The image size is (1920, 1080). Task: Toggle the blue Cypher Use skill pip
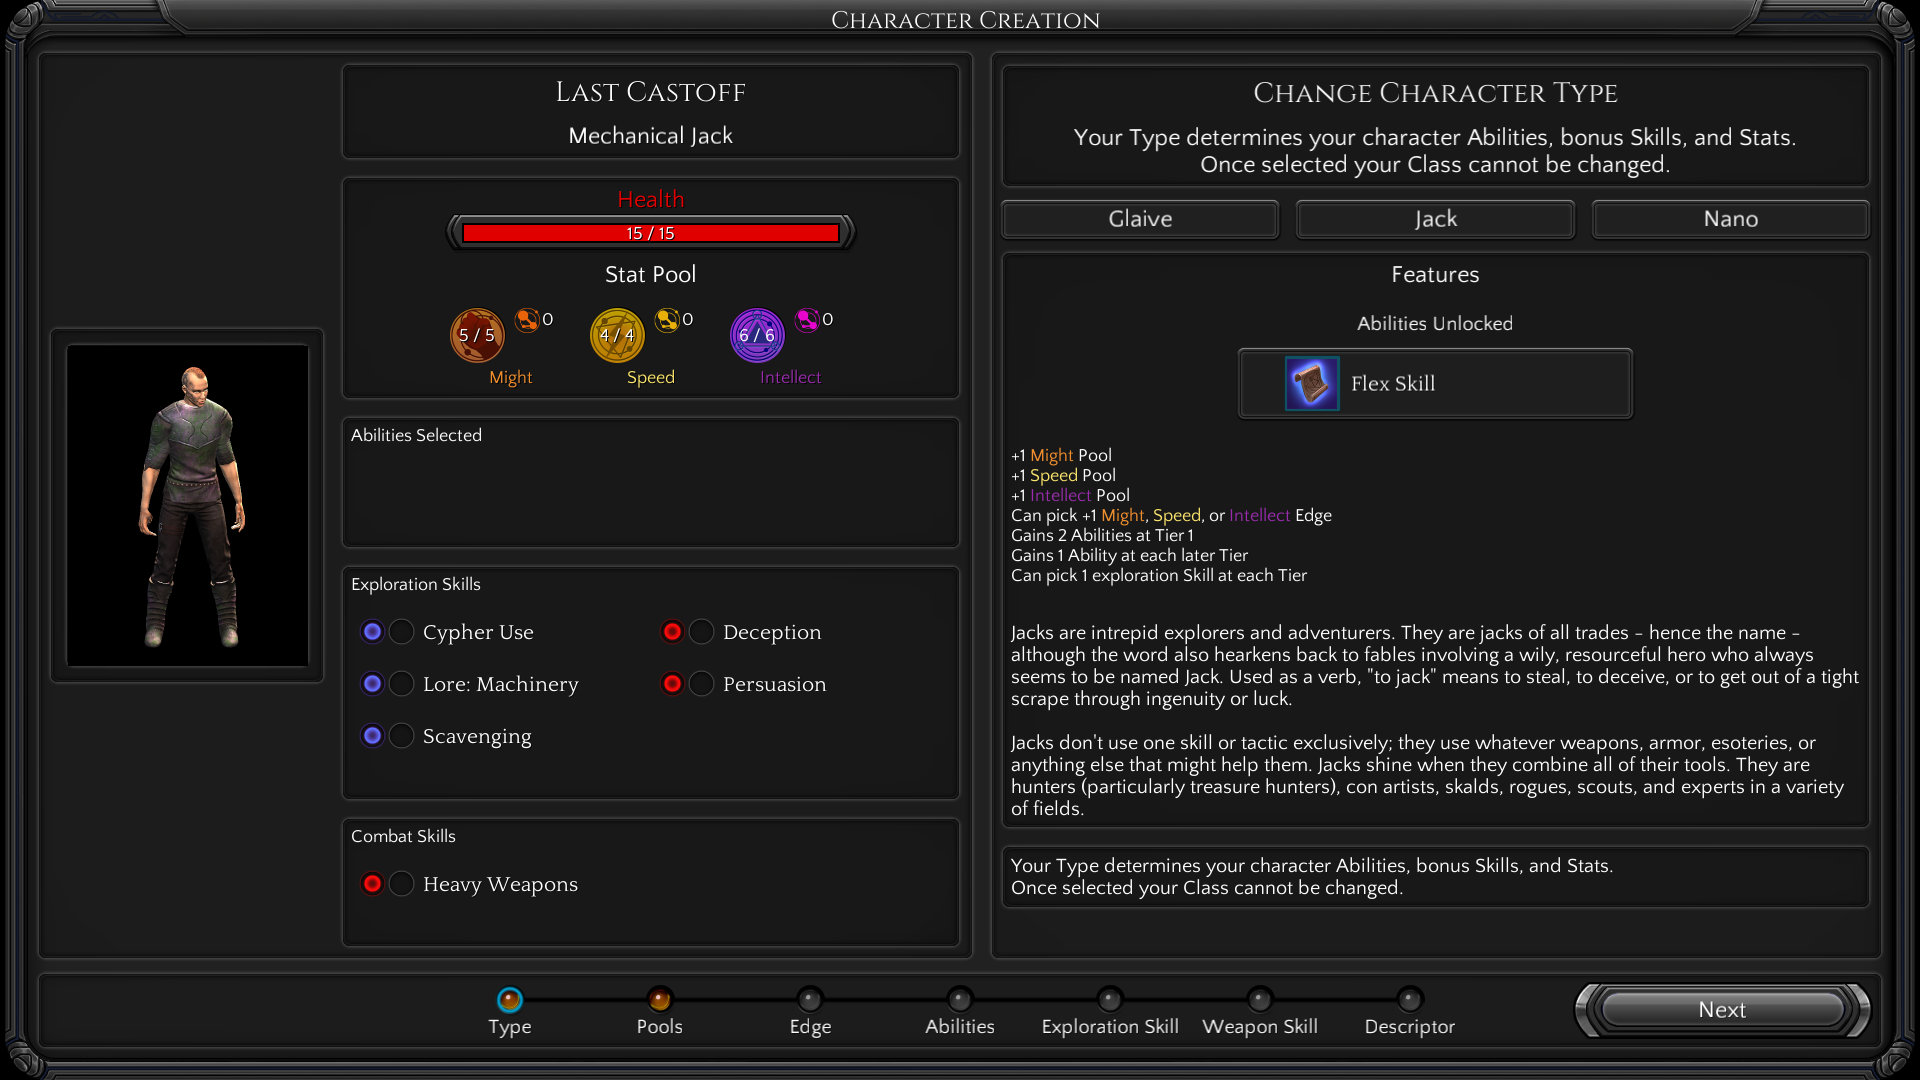click(372, 632)
